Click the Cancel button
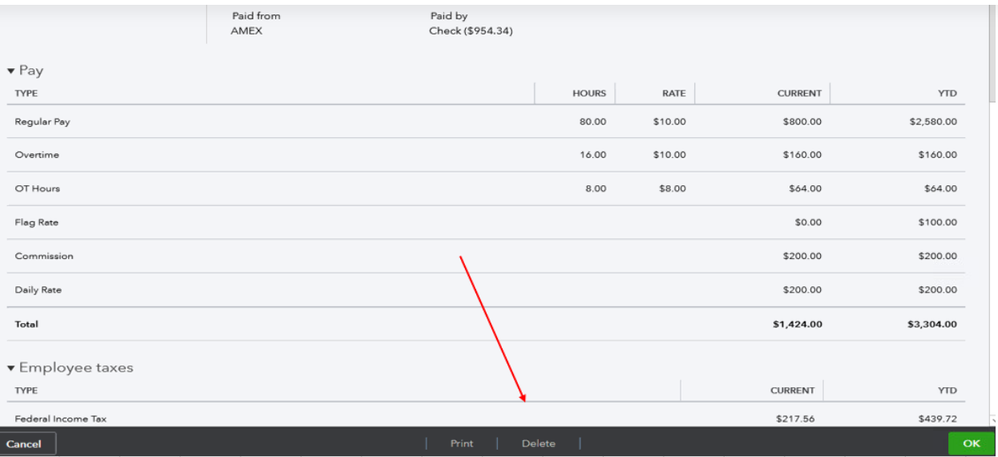Image resolution: width=998 pixels, height=457 pixels. pos(27,443)
